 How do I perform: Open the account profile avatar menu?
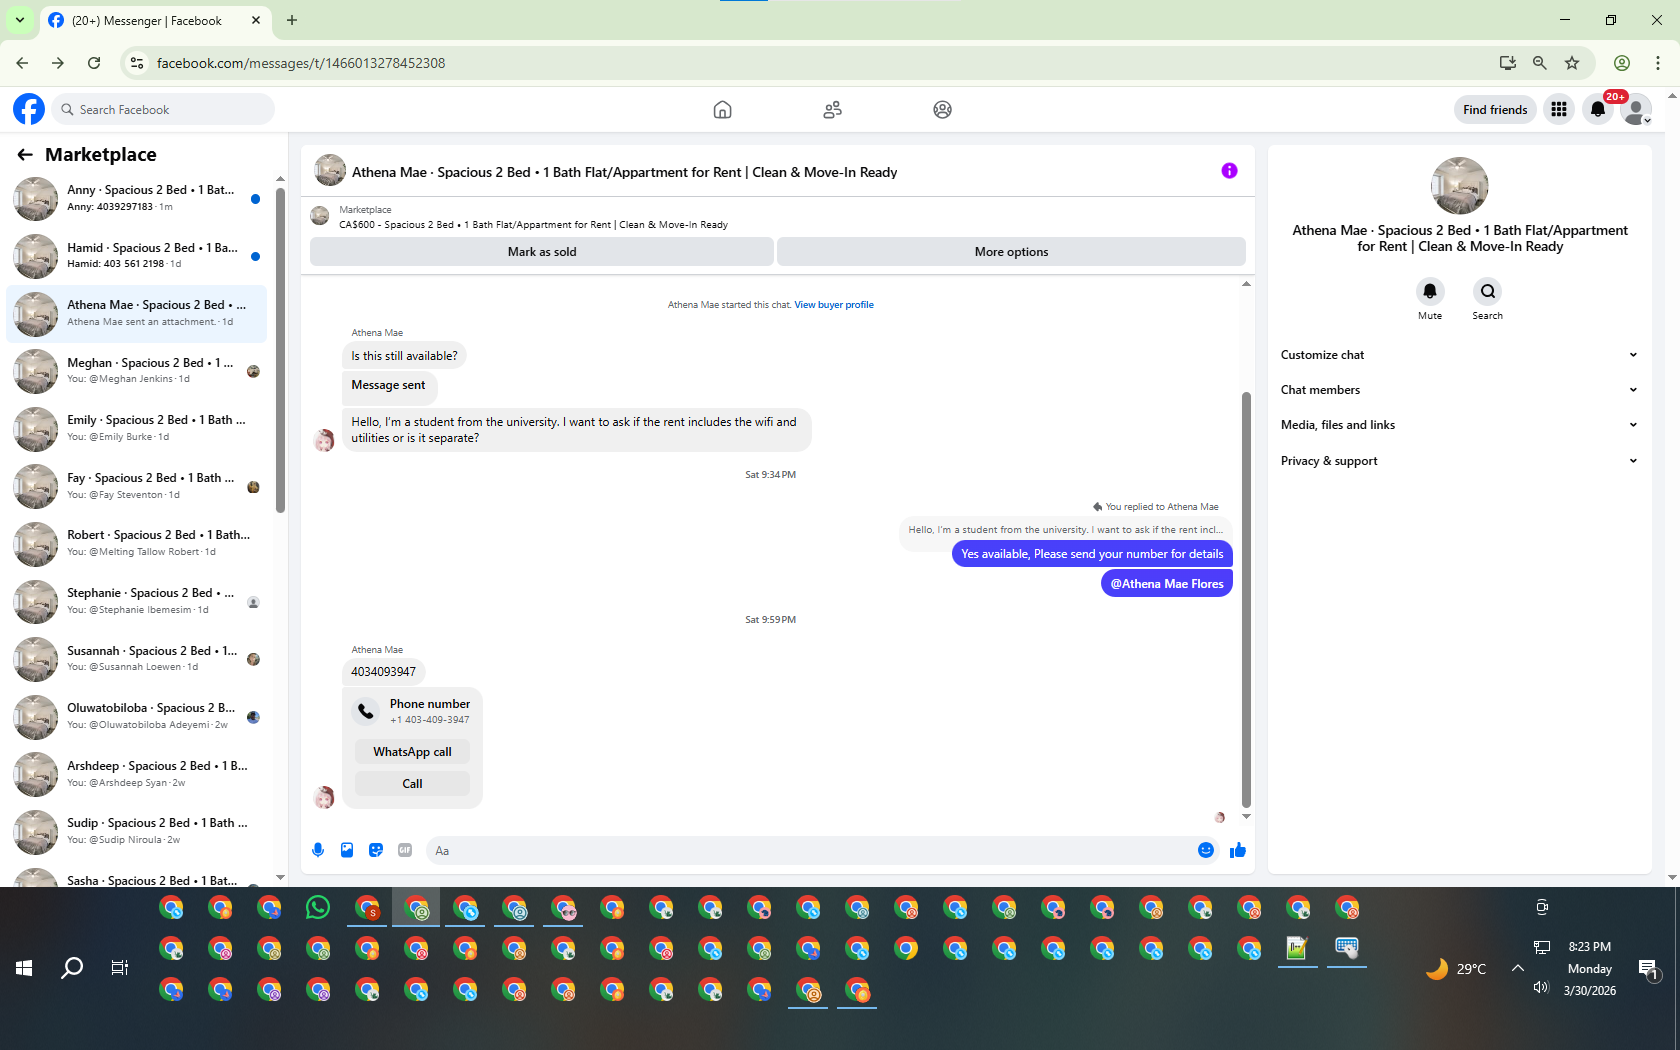pos(1636,109)
